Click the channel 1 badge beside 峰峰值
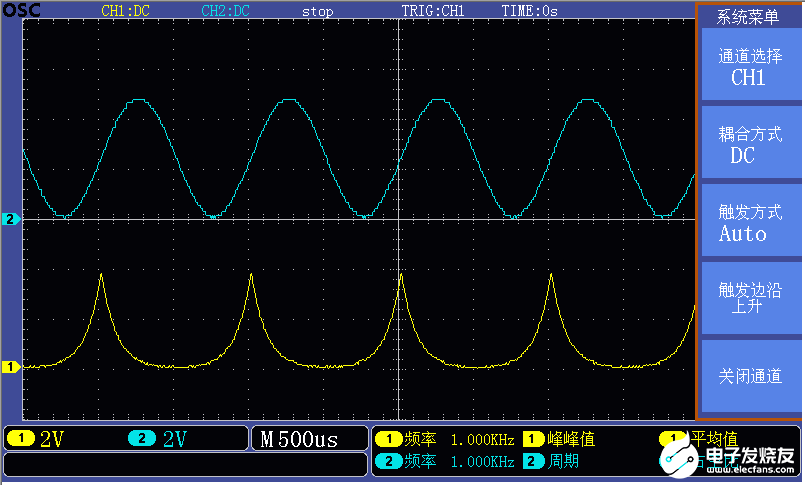805x485 pixels. [533, 439]
